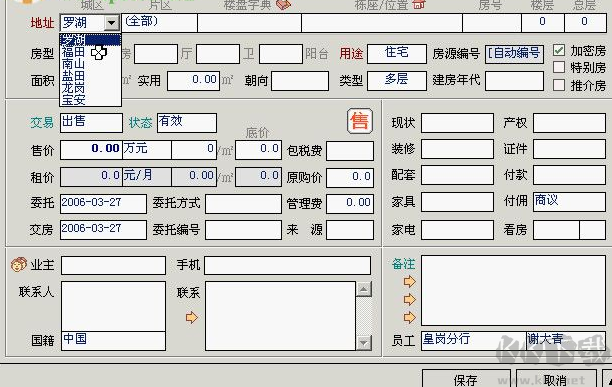
Task: Click the 类型 field showing 多层
Action: click(397, 81)
